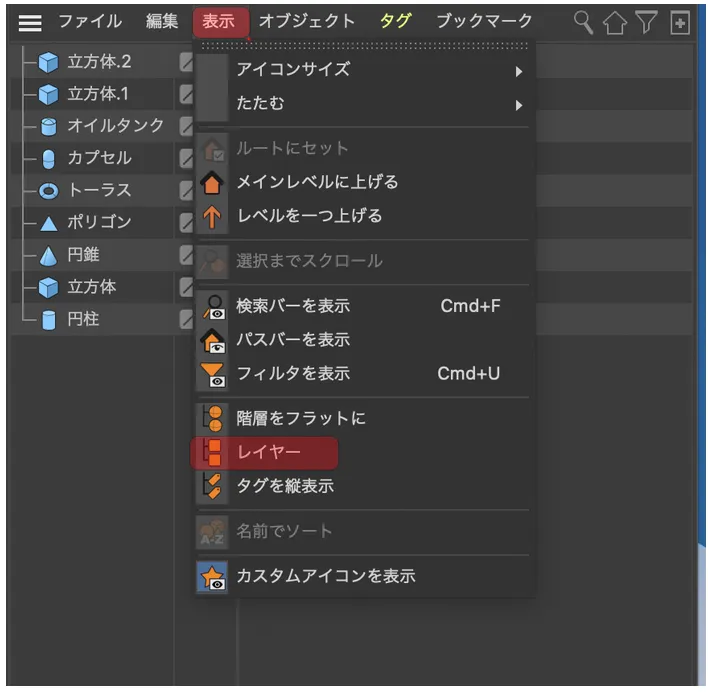Click the filter funnel icon in header
The width and height of the screenshot is (708, 692).
point(646,23)
